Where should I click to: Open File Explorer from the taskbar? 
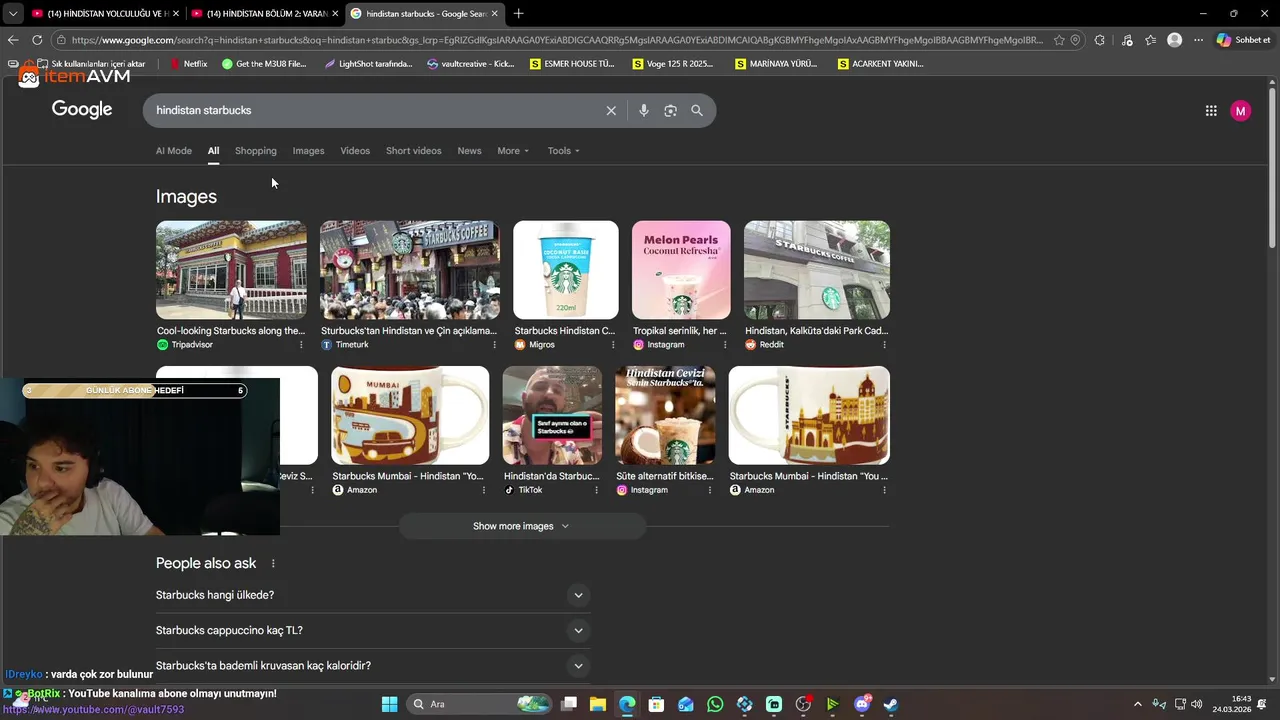598,704
